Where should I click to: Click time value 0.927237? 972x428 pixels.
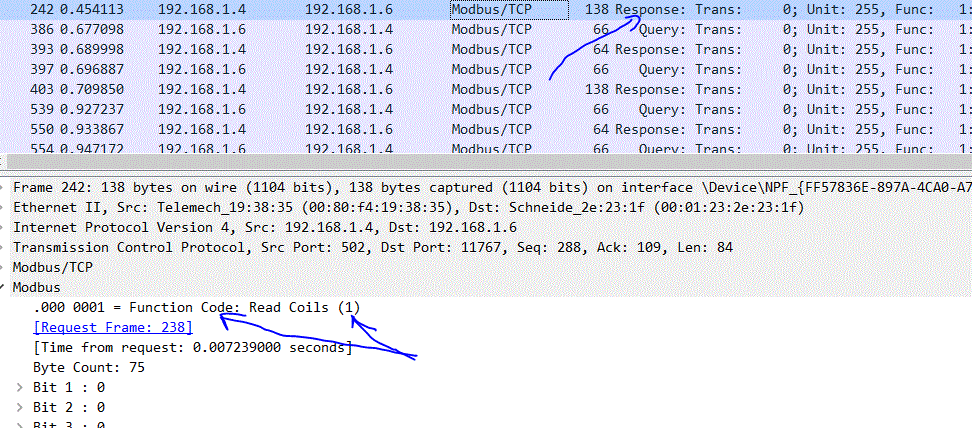click(92, 109)
